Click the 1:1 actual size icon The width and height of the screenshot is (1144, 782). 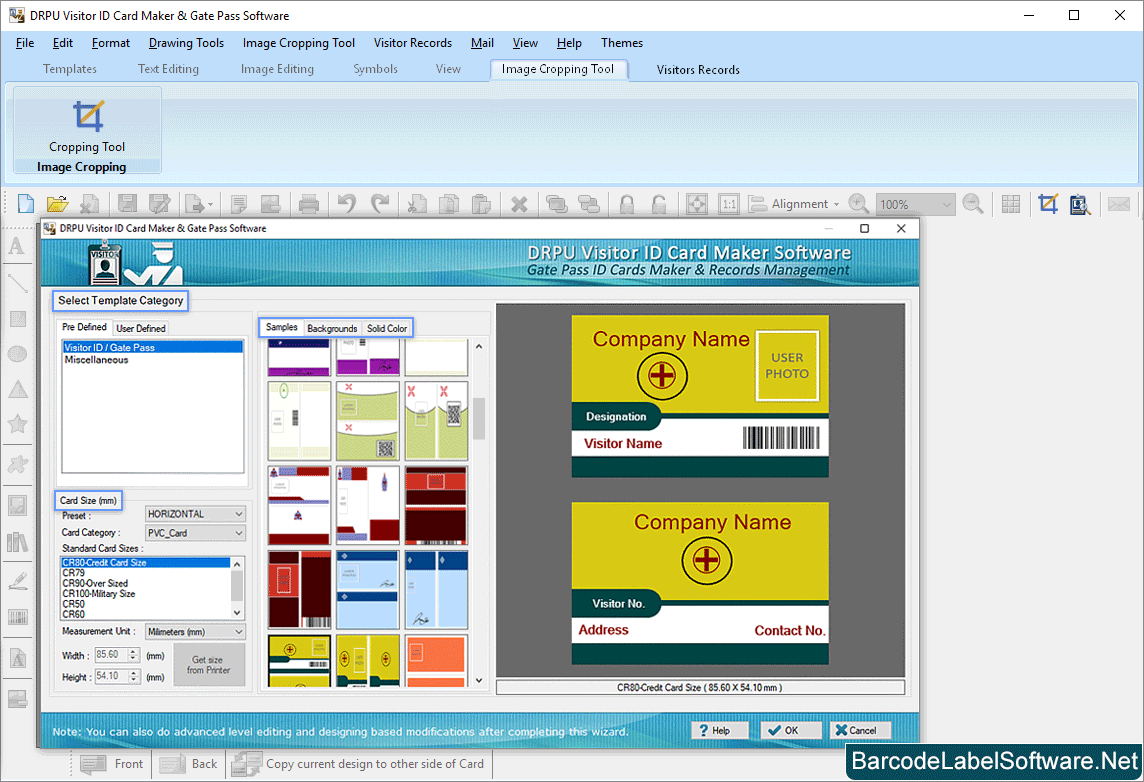[x=729, y=203]
